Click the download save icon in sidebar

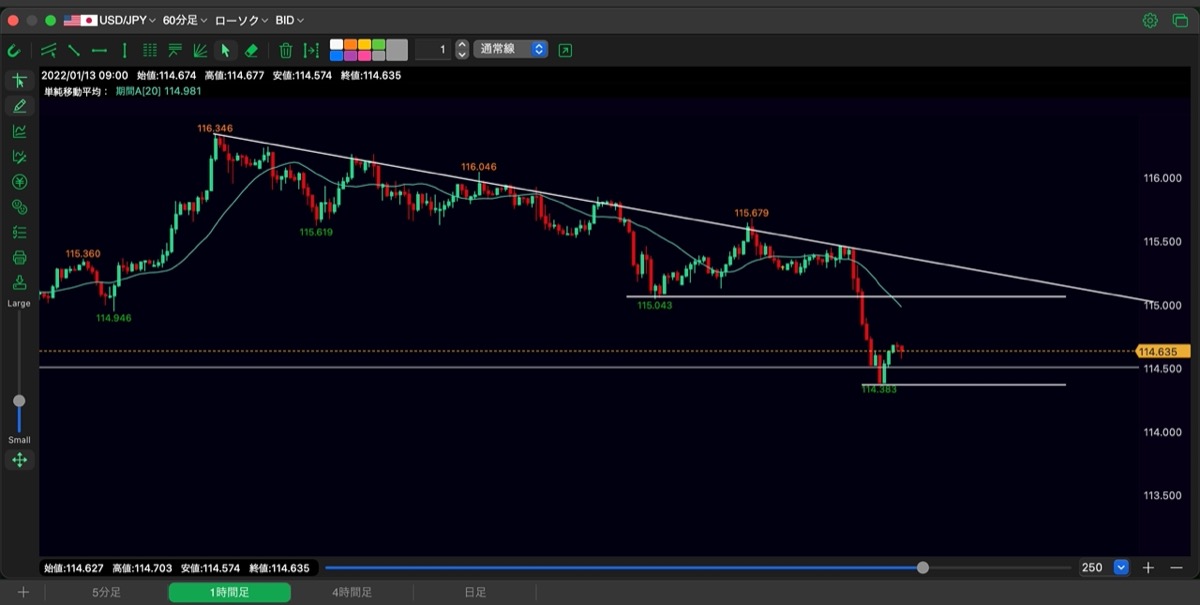click(x=19, y=282)
